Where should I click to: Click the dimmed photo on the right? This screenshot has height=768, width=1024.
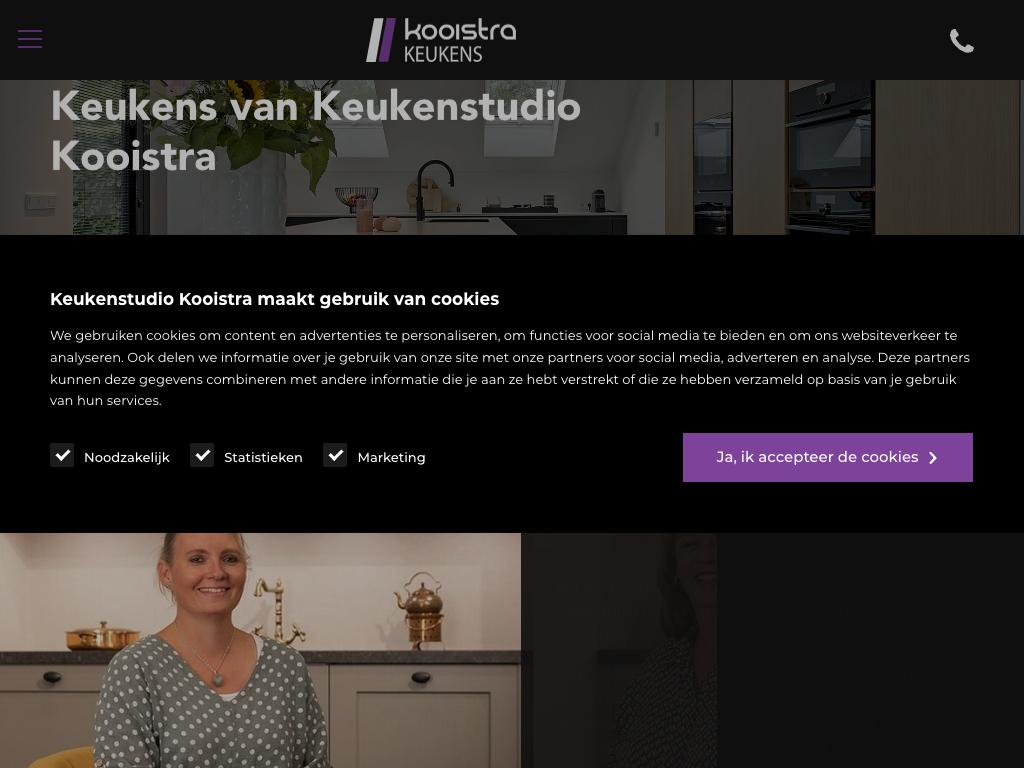point(773,650)
